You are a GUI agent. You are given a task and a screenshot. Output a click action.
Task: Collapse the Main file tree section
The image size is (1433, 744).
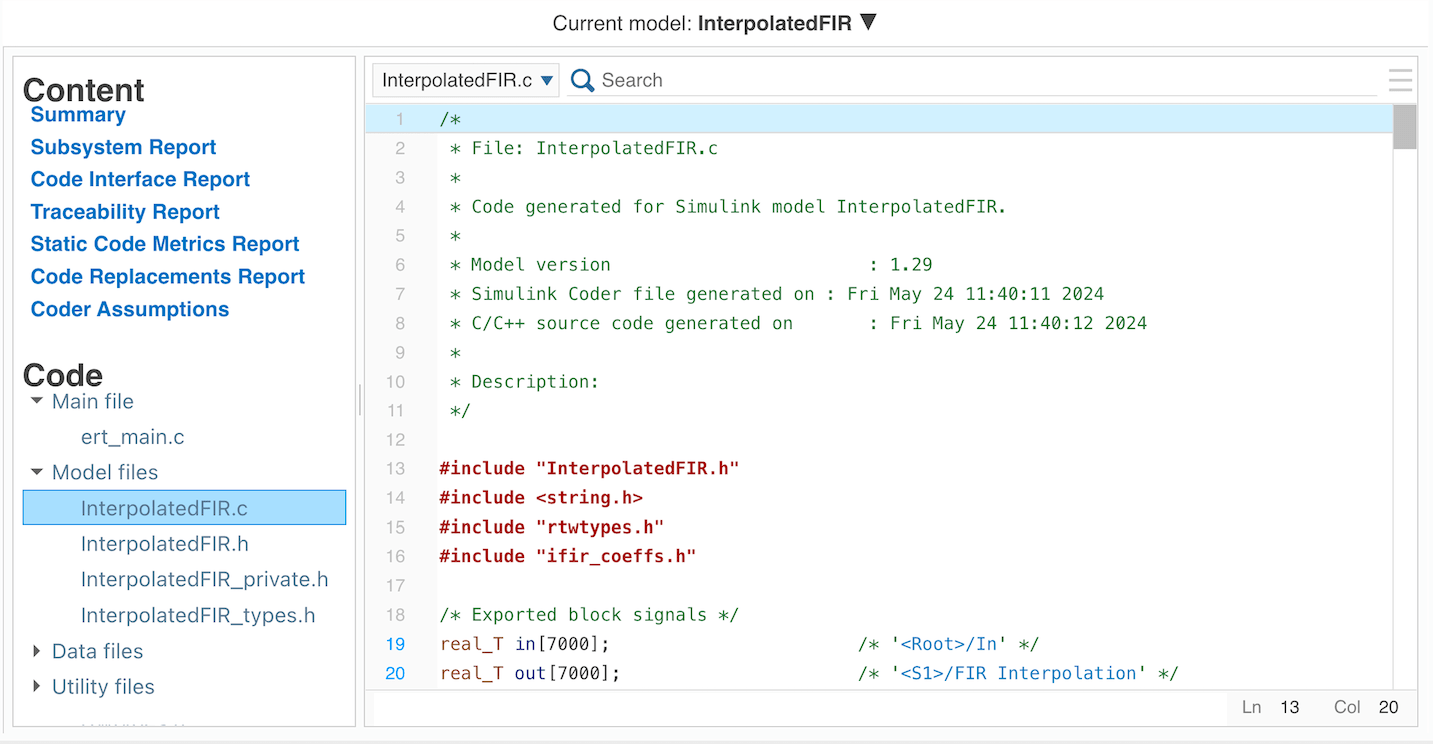37,401
